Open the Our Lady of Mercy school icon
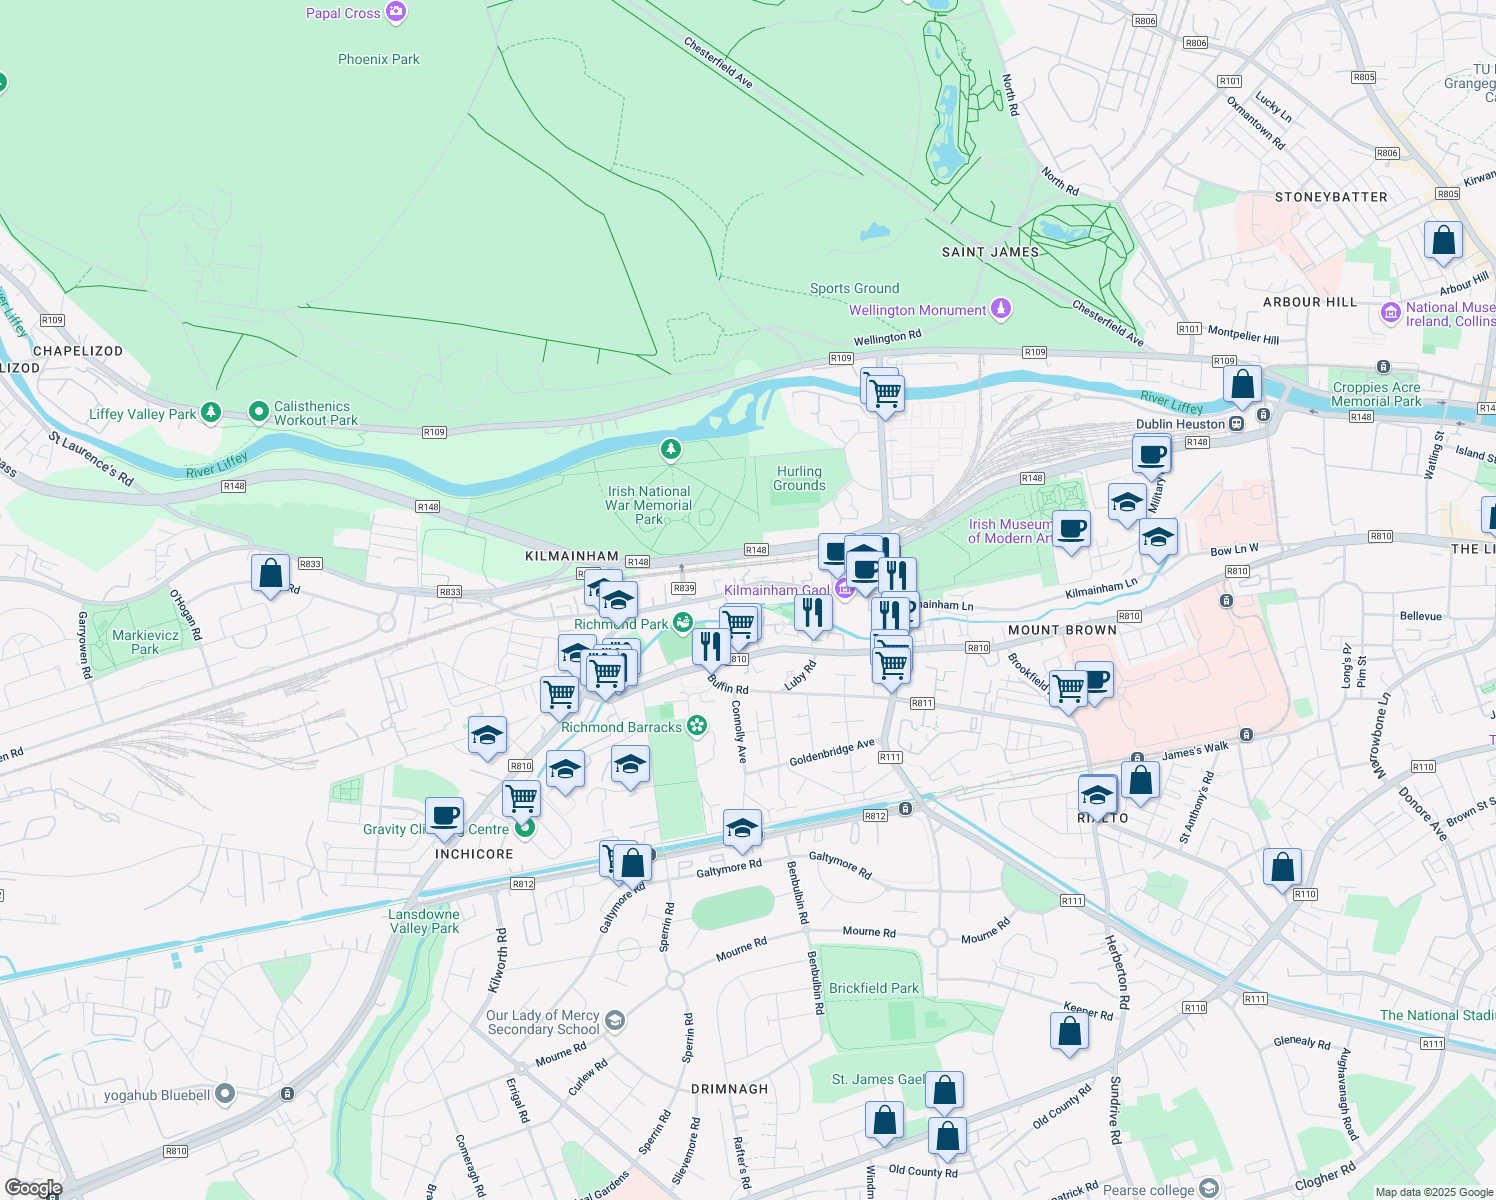This screenshot has height=1200, width=1496. point(615,1021)
